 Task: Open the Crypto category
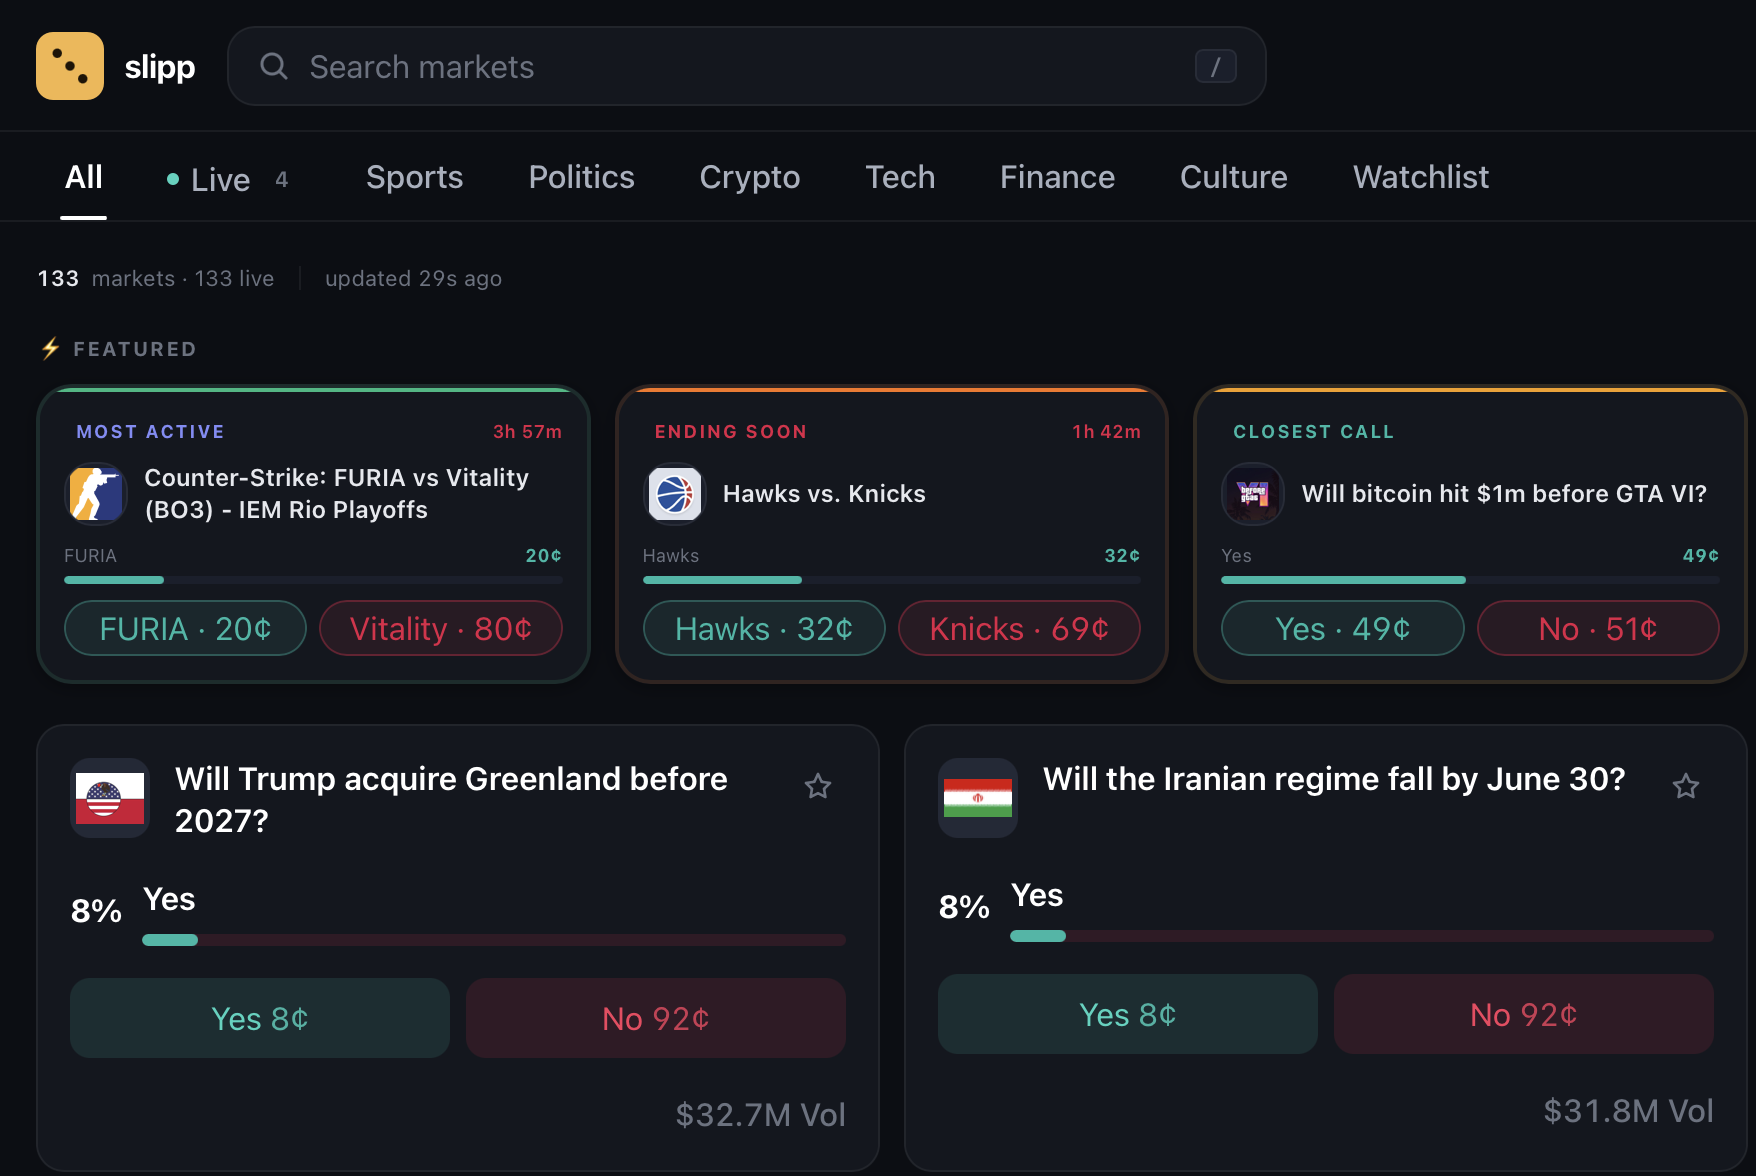tap(749, 177)
